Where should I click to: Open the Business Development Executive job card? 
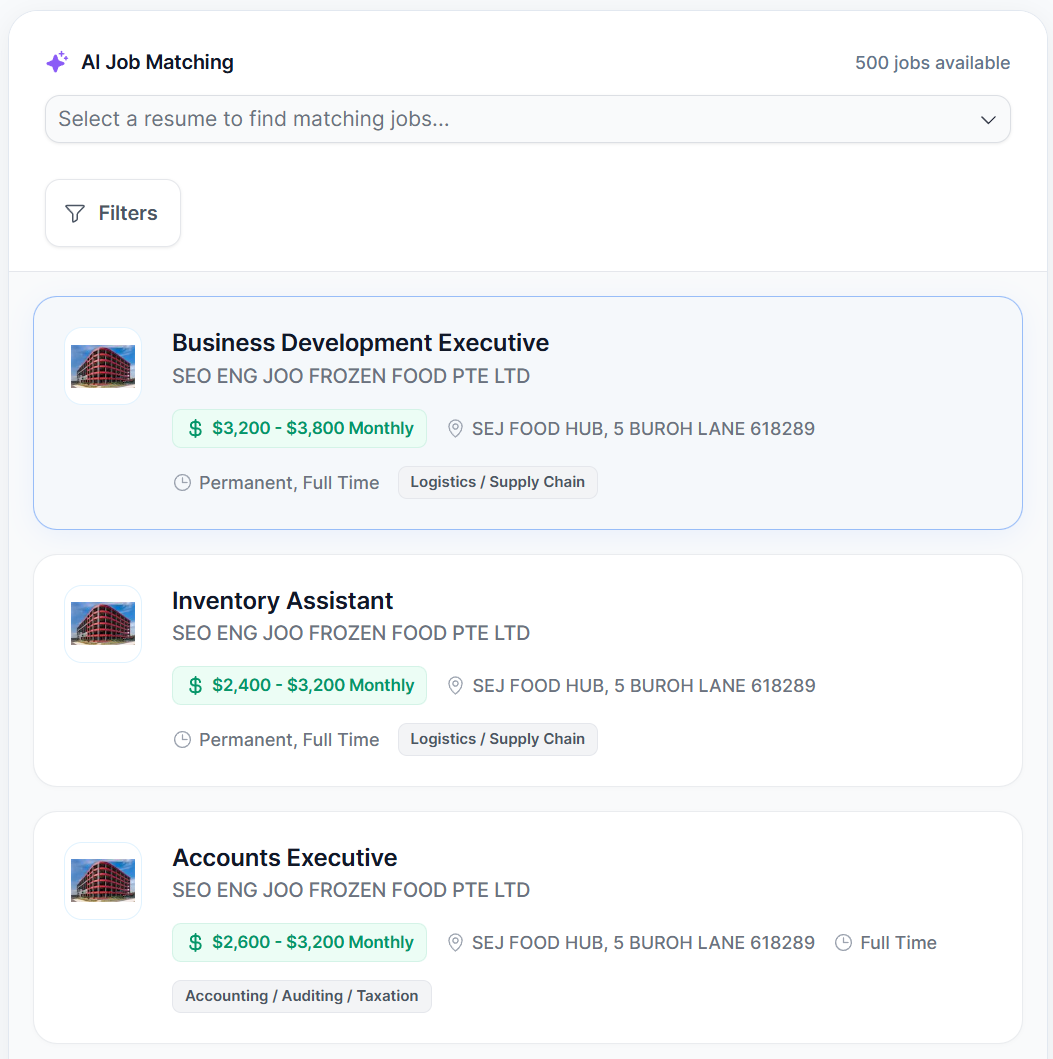point(527,412)
